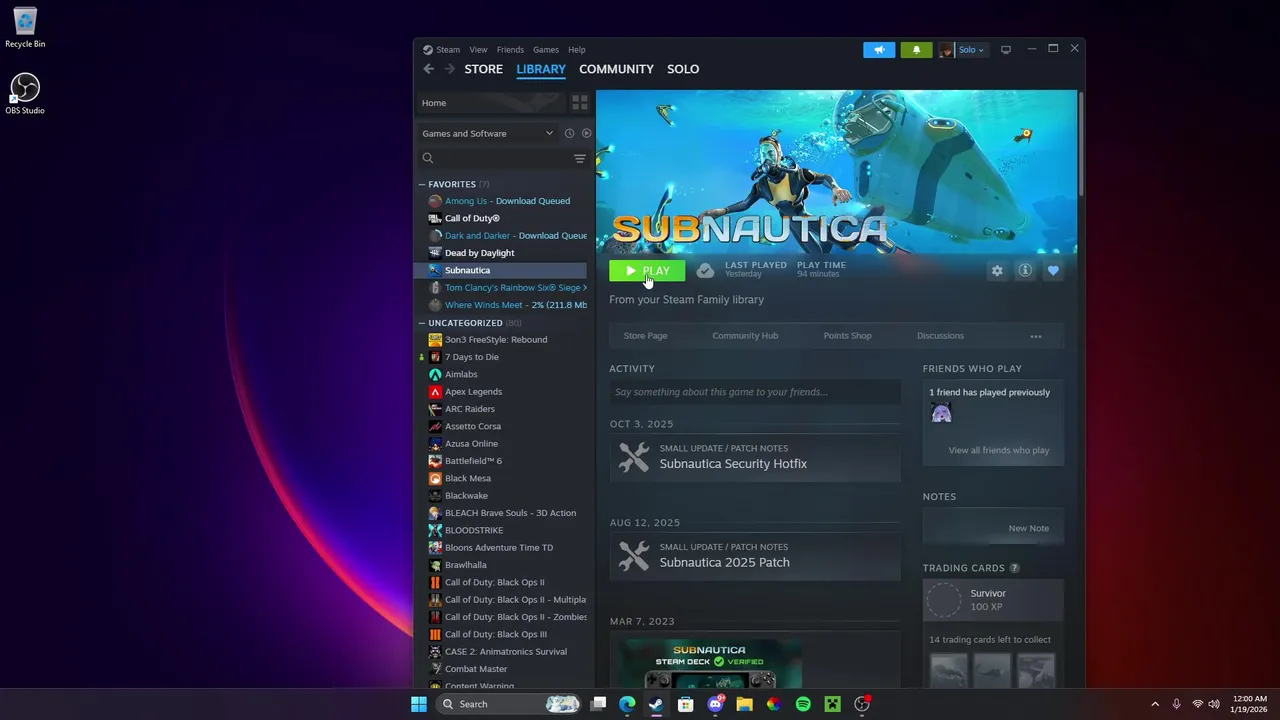1280x720 pixels.
Task: Open the Friends menu
Action: [x=510, y=50]
